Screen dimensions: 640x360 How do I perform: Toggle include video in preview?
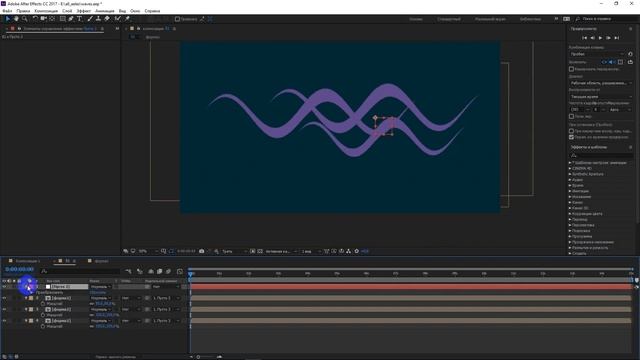604,62
